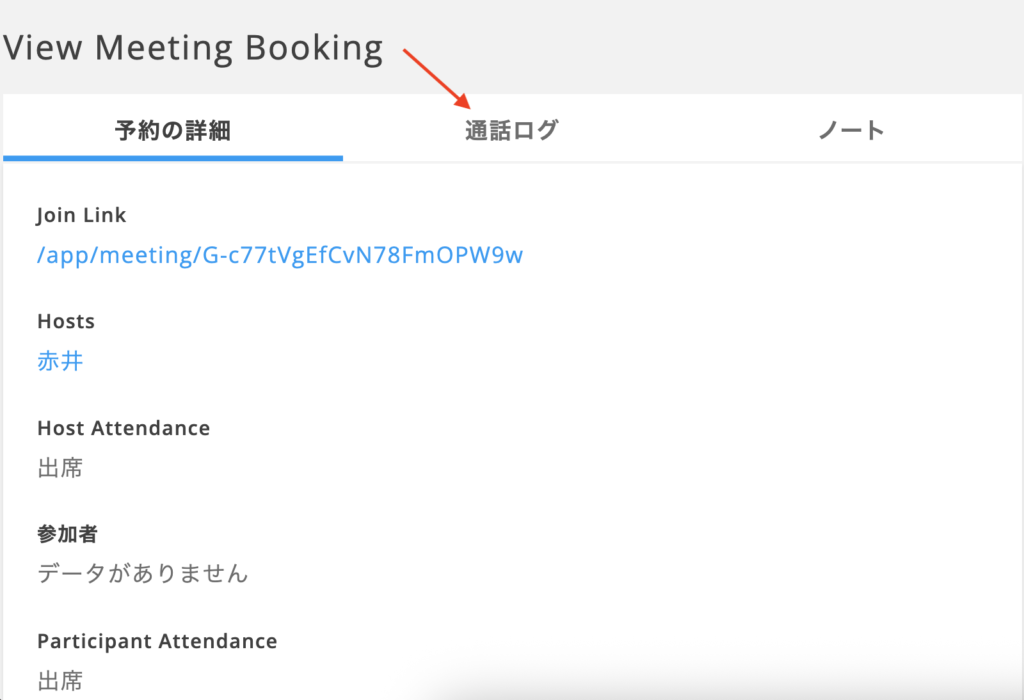Click the Hosts field label
The image size is (1024, 700).
coord(66,321)
